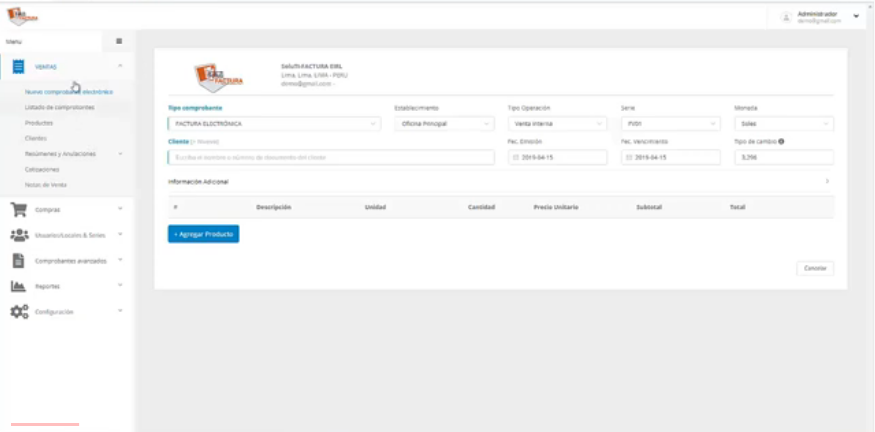Open the Moneda dropdown showing Soles
The width and height of the screenshot is (875, 432).
pos(783,124)
